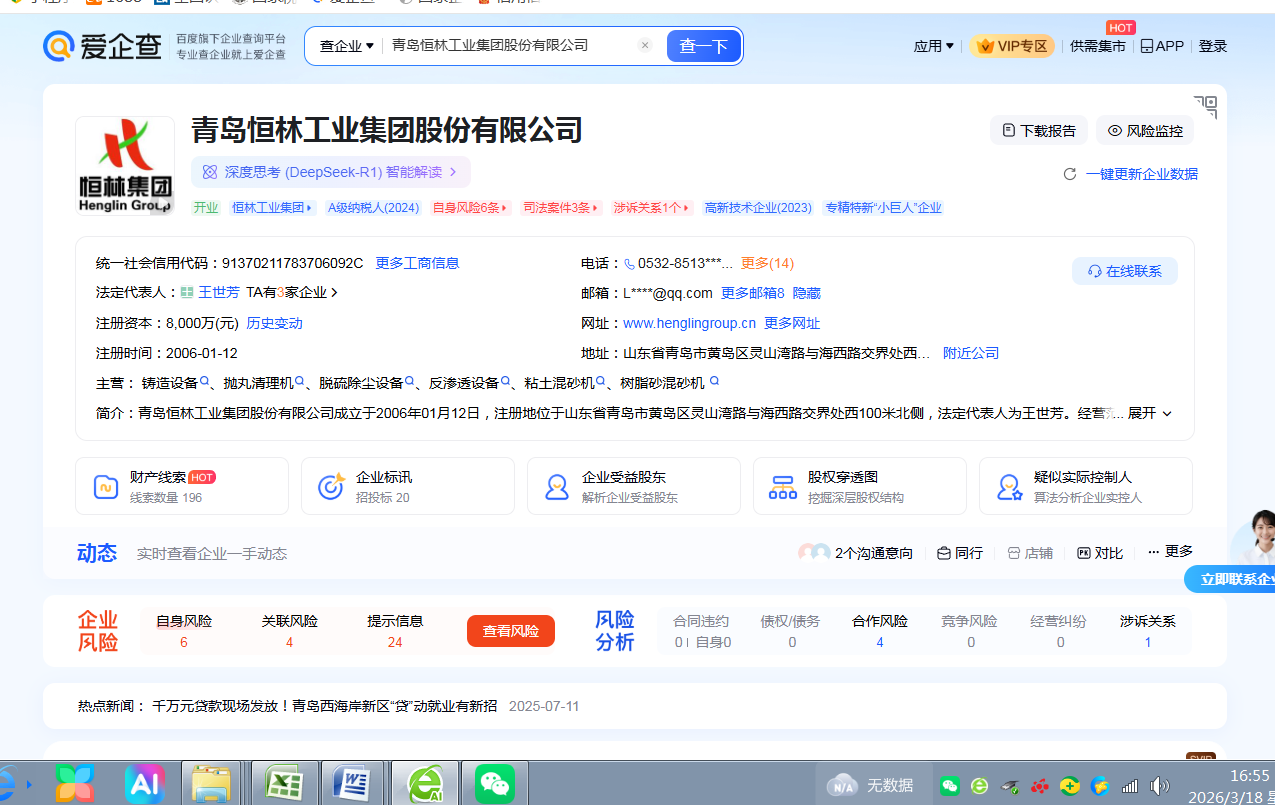Screen dimensions: 1275x805
Task: Click into the company name search field
Action: tap(510, 46)
